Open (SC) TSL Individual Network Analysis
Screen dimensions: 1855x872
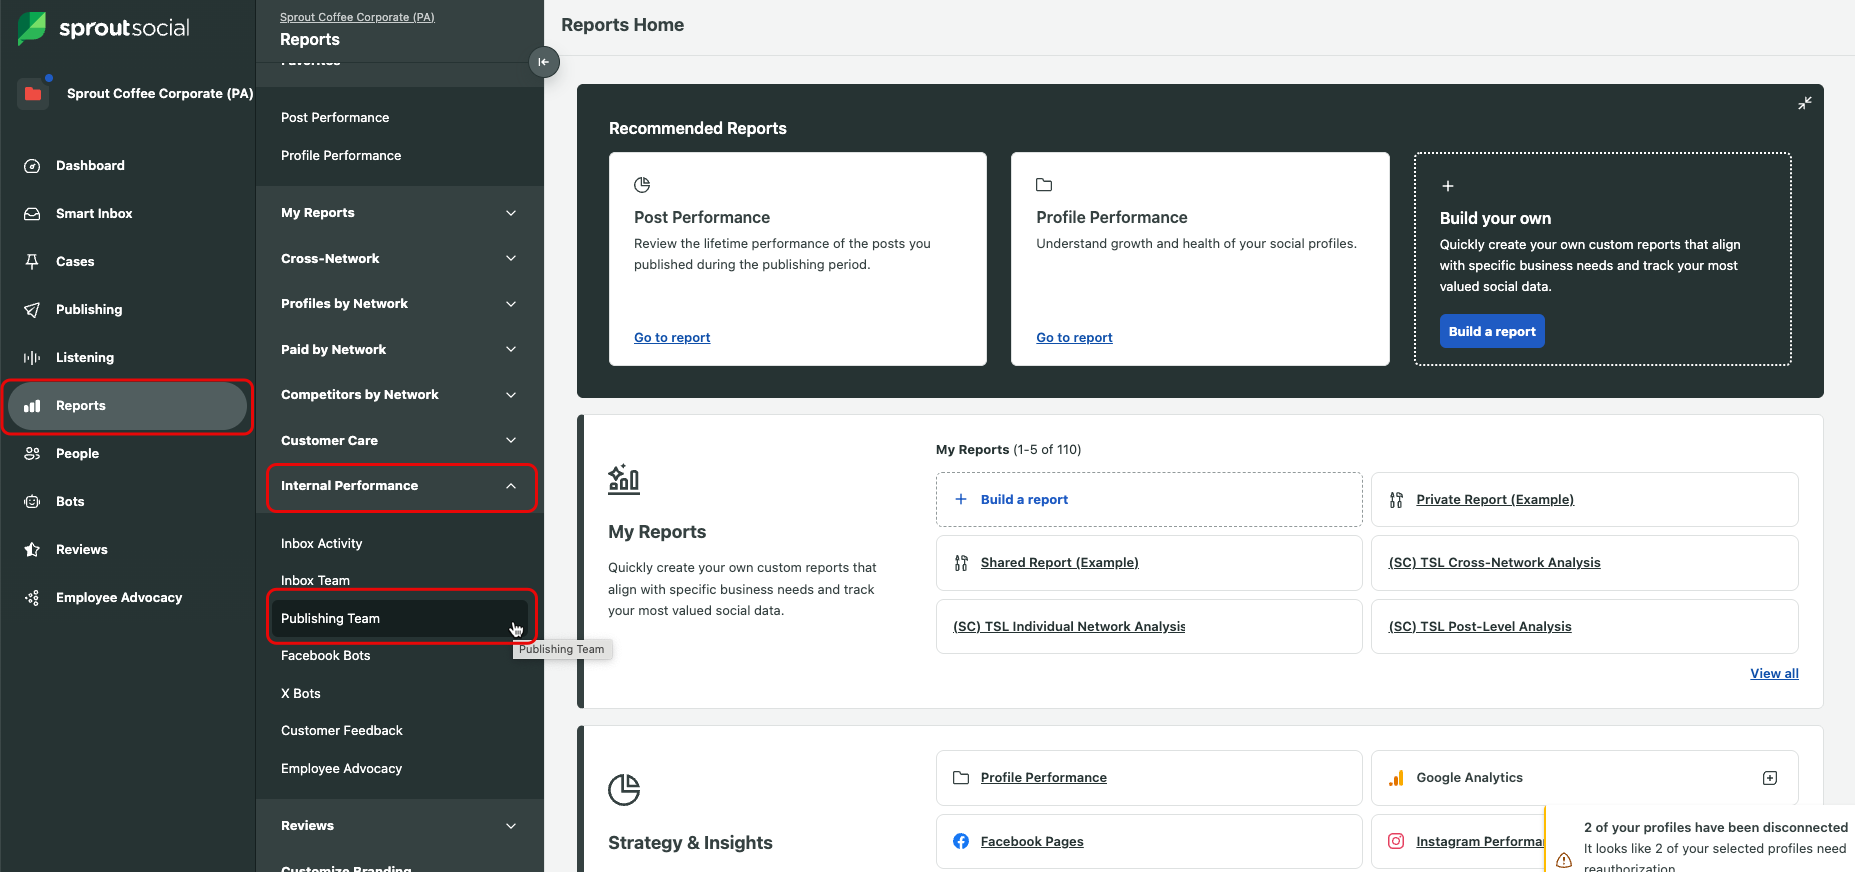click(1069, 627)
